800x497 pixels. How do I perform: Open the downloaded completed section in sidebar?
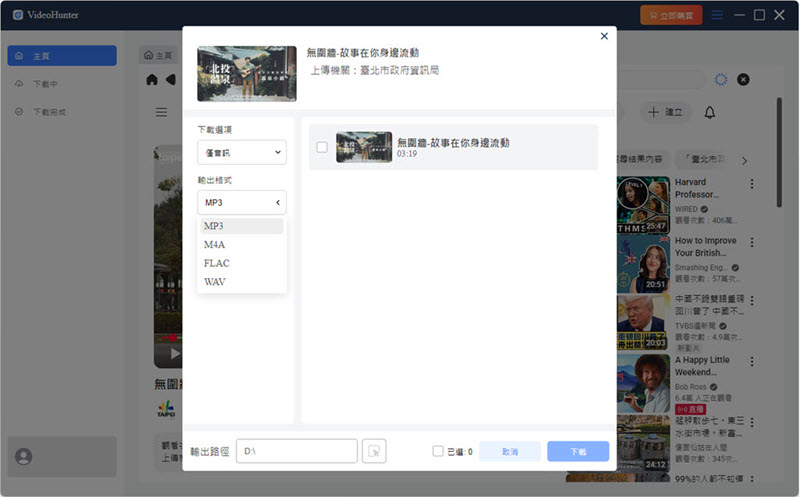pyautogui.click(x=62, y=112)
